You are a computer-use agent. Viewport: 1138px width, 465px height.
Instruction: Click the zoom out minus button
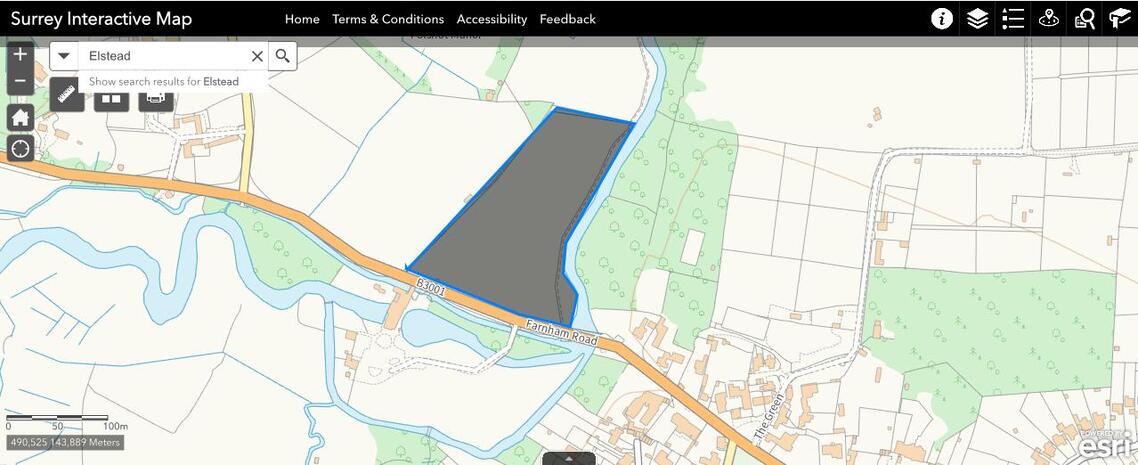coord(20,81)
